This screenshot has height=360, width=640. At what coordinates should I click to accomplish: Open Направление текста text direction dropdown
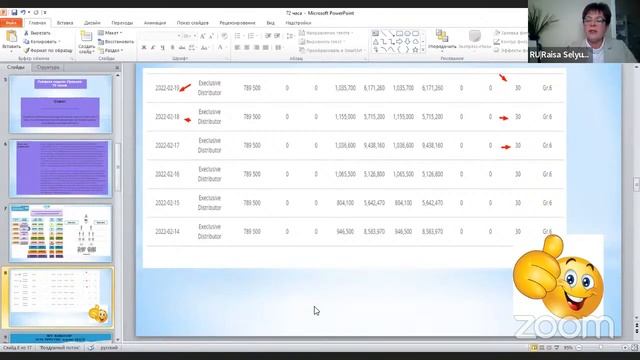click(326, 33)
